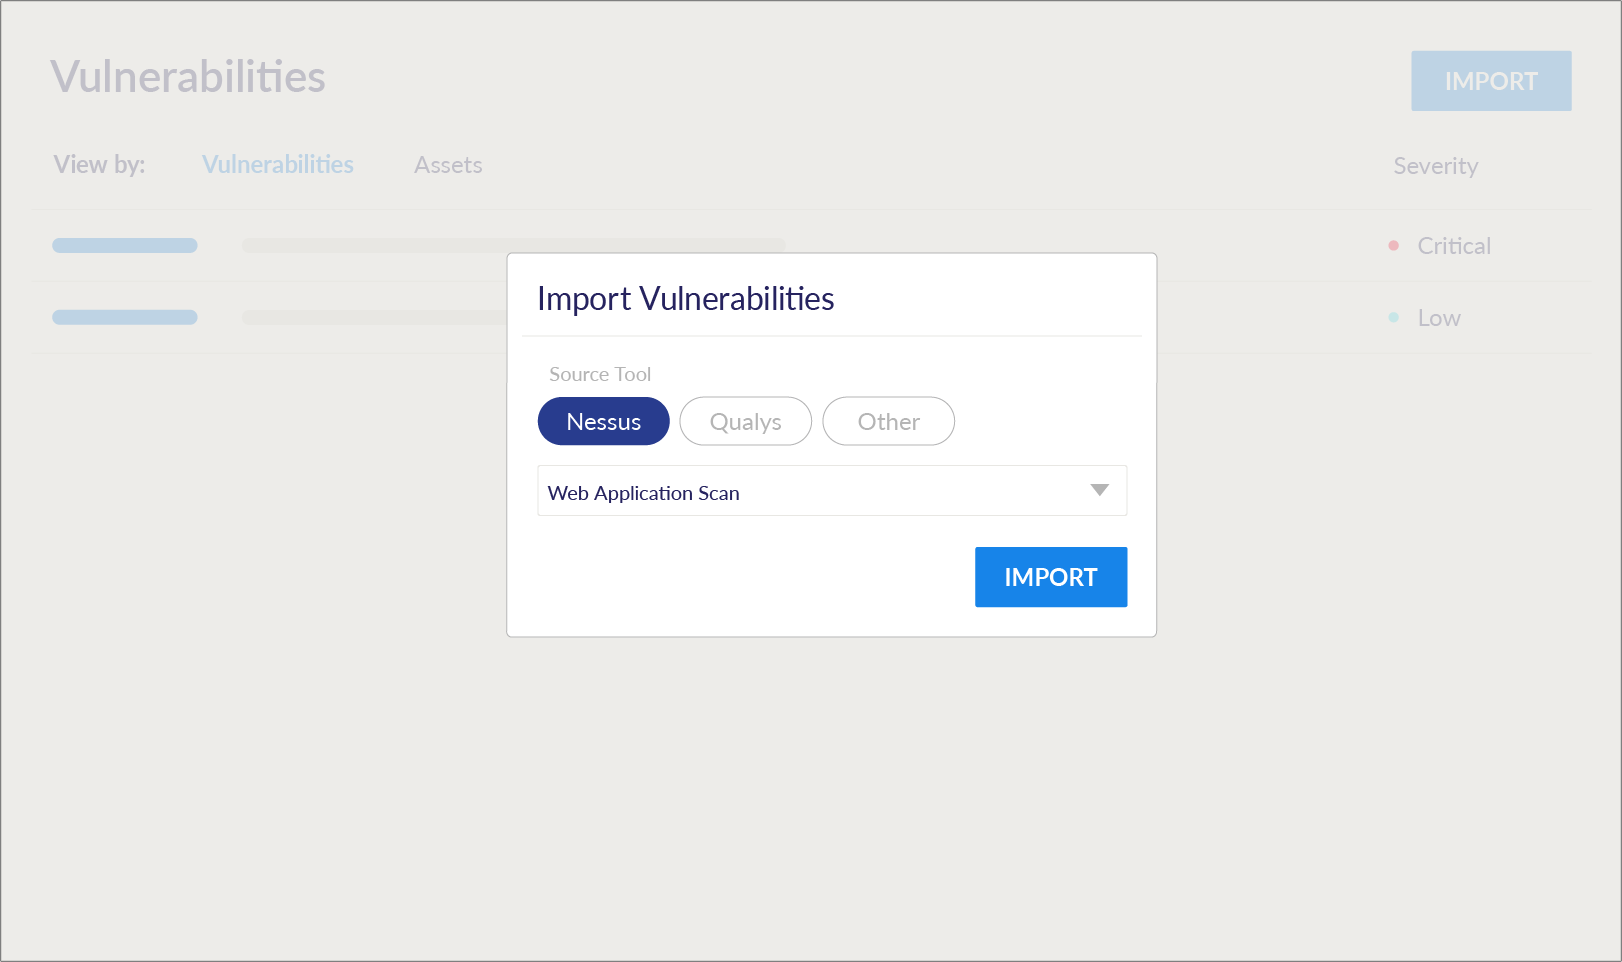Click the blue Low severity dot
The width and height of the screenshot is (1622, 962).
tap(1393, 317)
